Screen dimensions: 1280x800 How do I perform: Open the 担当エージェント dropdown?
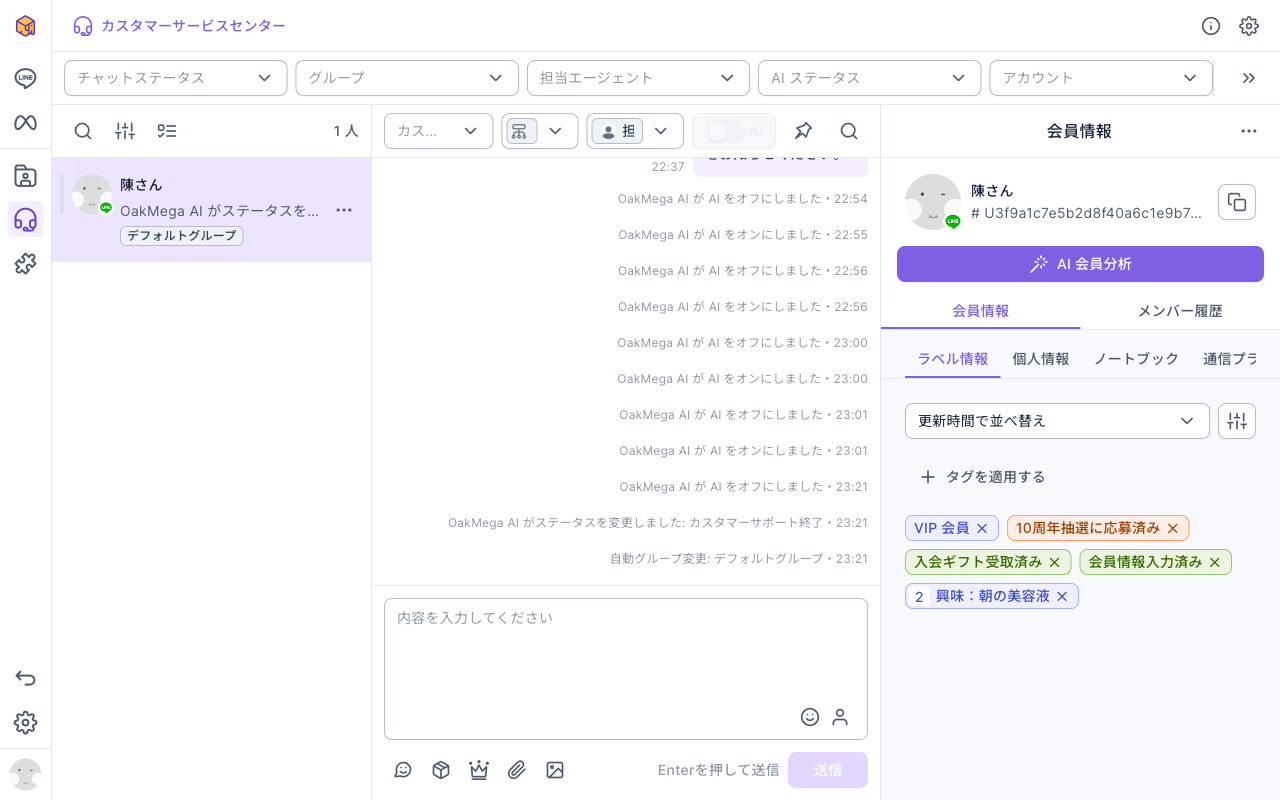click(x=638, y=78)
